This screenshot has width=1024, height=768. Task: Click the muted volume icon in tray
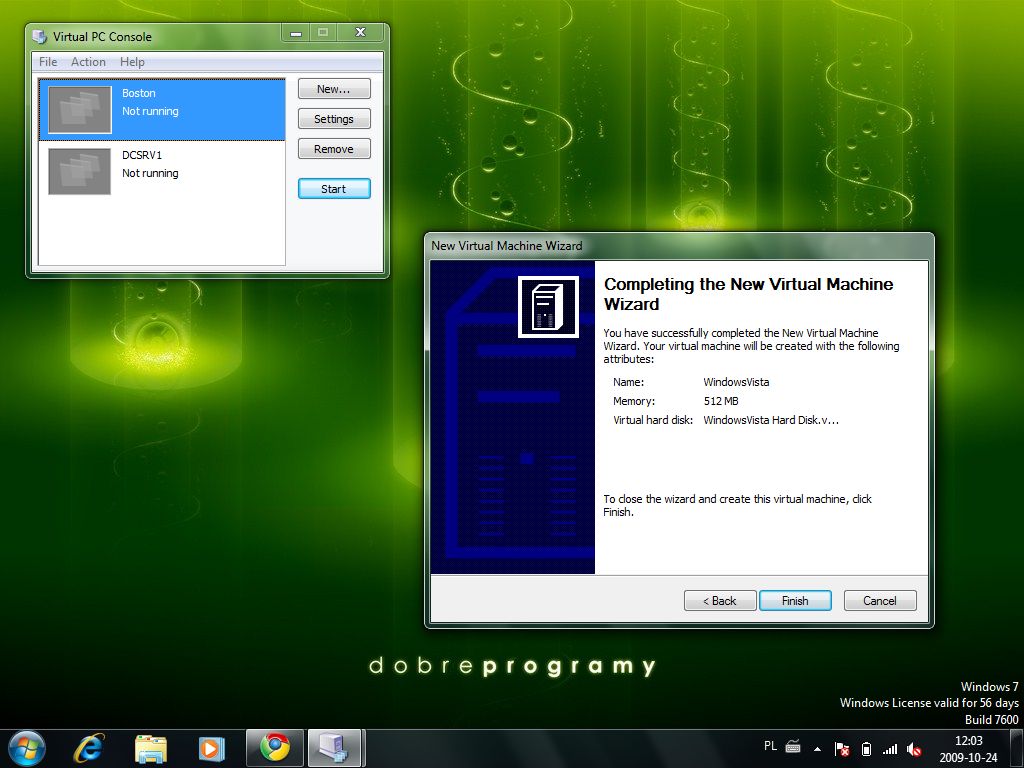tap(914, 749)
